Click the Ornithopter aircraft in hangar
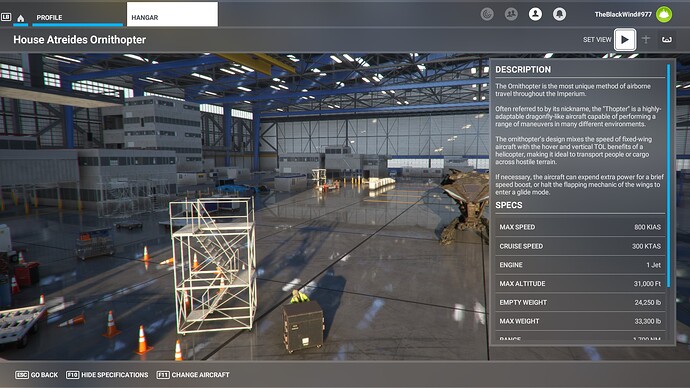The height and width of the screenshot is (388, 690). coord(466,206)
